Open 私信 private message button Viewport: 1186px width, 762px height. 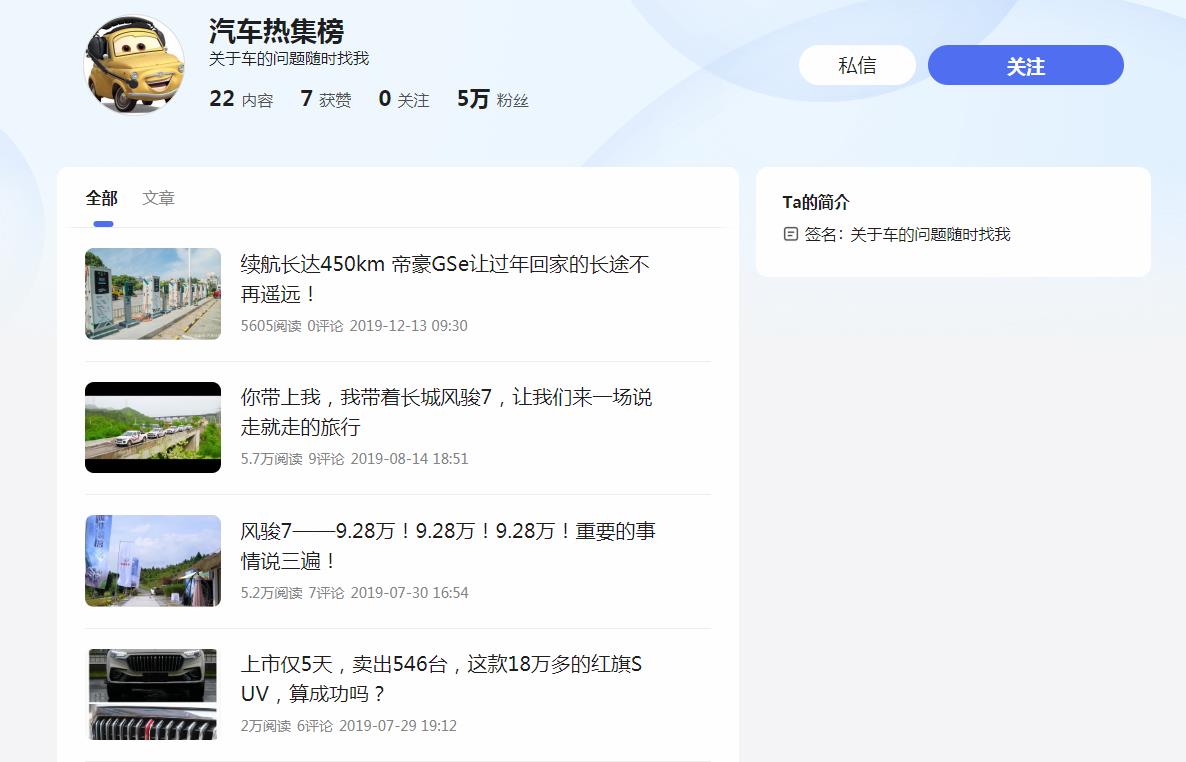[x=857, y=65]
